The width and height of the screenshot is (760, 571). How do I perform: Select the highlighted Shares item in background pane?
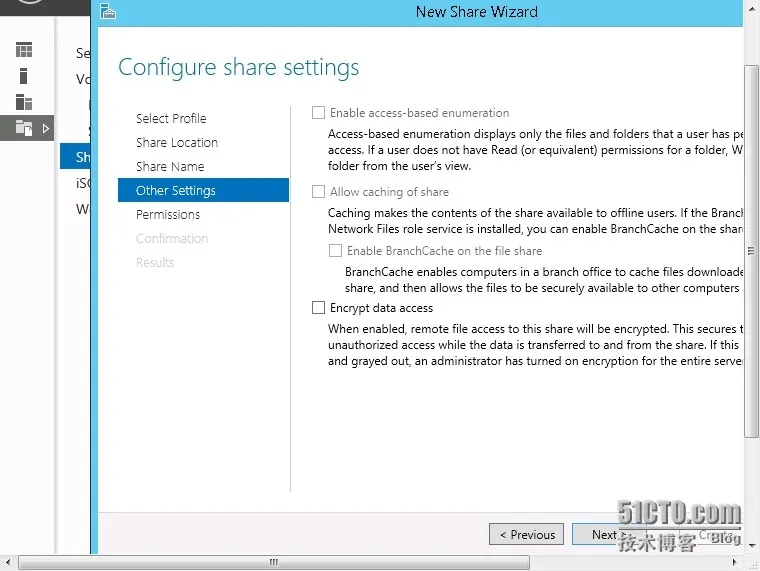[x=76, y=157]
